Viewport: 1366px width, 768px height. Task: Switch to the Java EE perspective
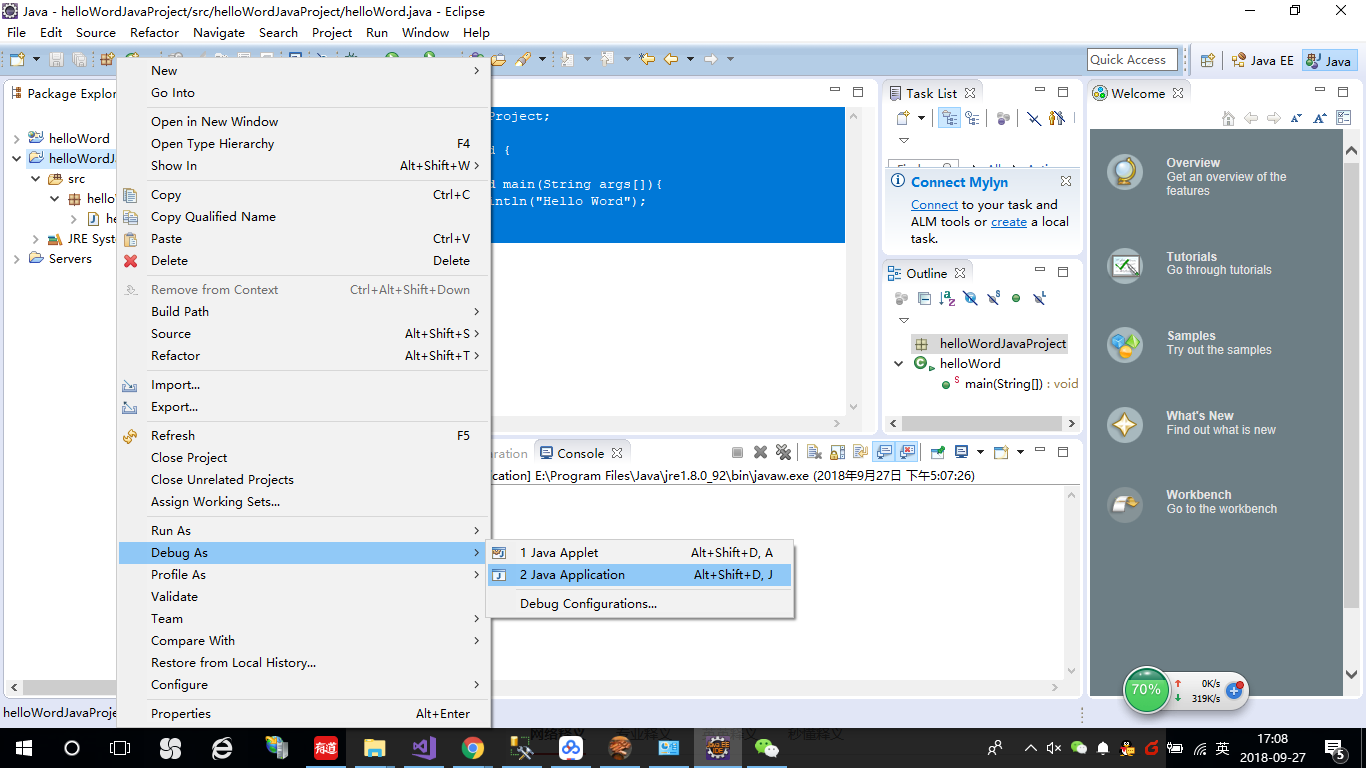pyautogui.click(x=1262, y=60)
